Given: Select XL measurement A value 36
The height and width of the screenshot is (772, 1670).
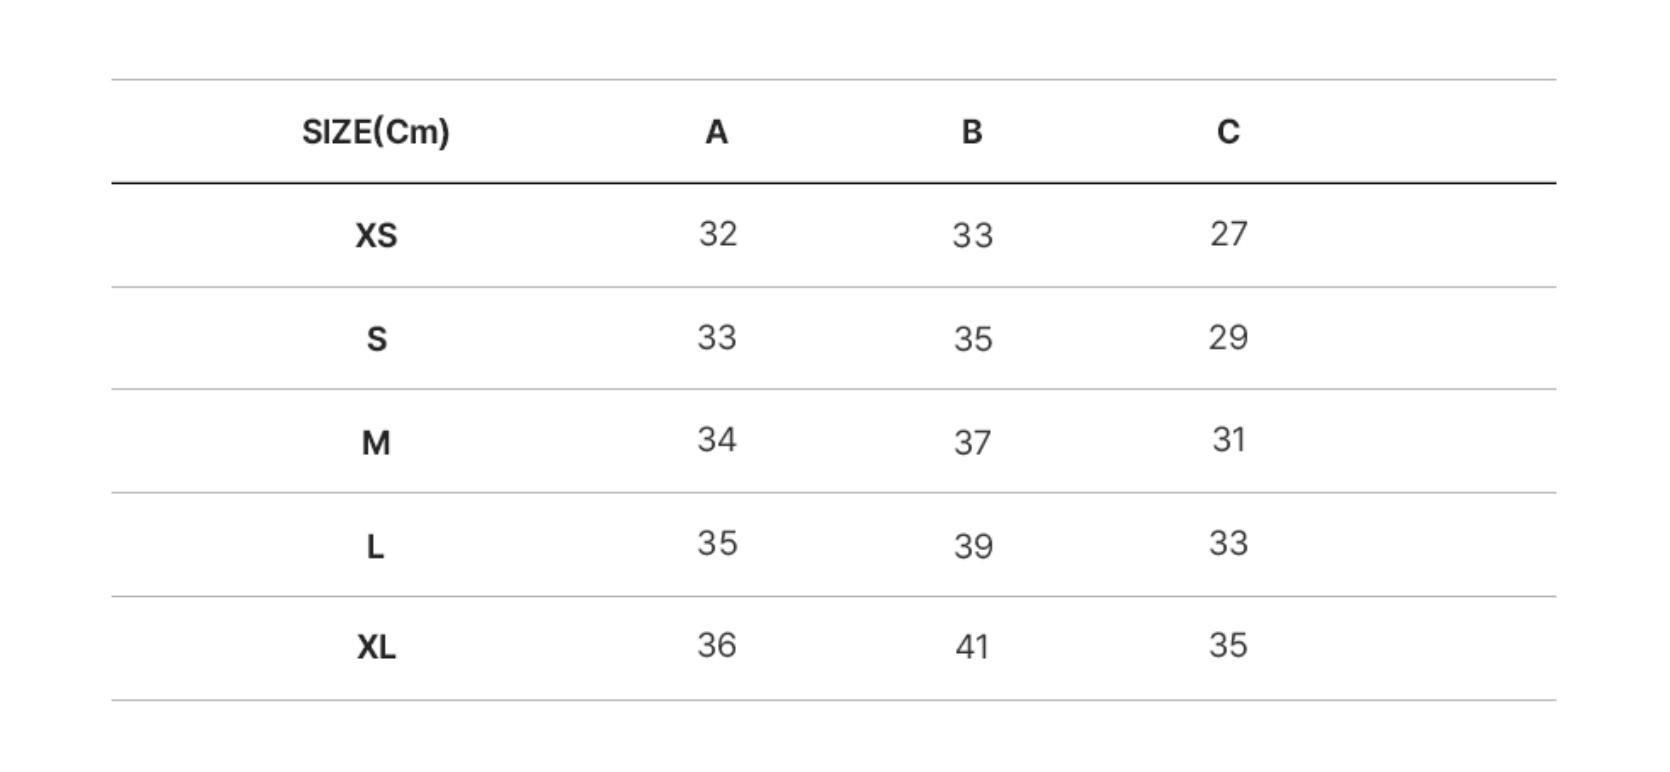Looking at the screenshot, I should click(717, 646).
